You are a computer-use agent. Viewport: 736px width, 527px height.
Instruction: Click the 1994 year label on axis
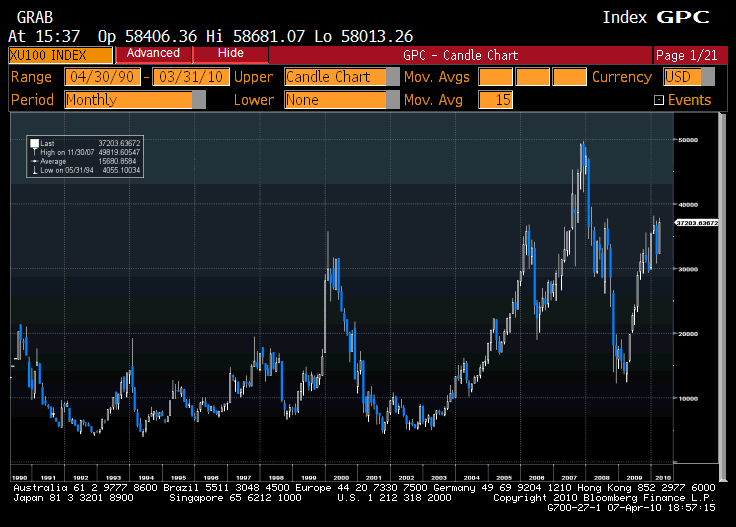tap(146, 478)
